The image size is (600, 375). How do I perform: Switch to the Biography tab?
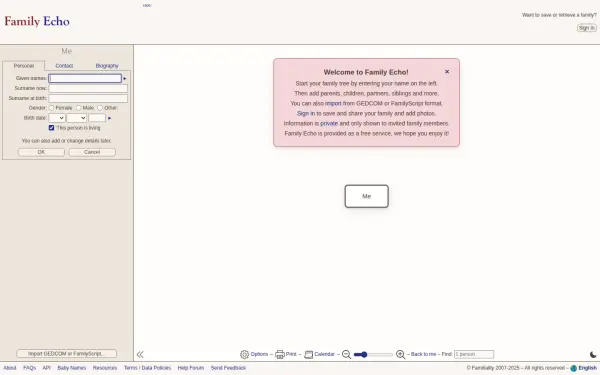(107, 66)
